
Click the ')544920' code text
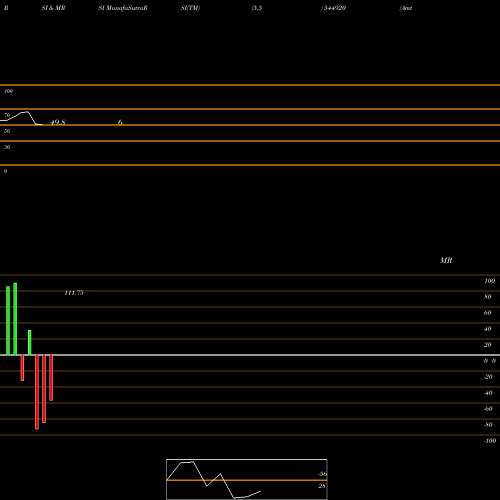coord(333,8)
